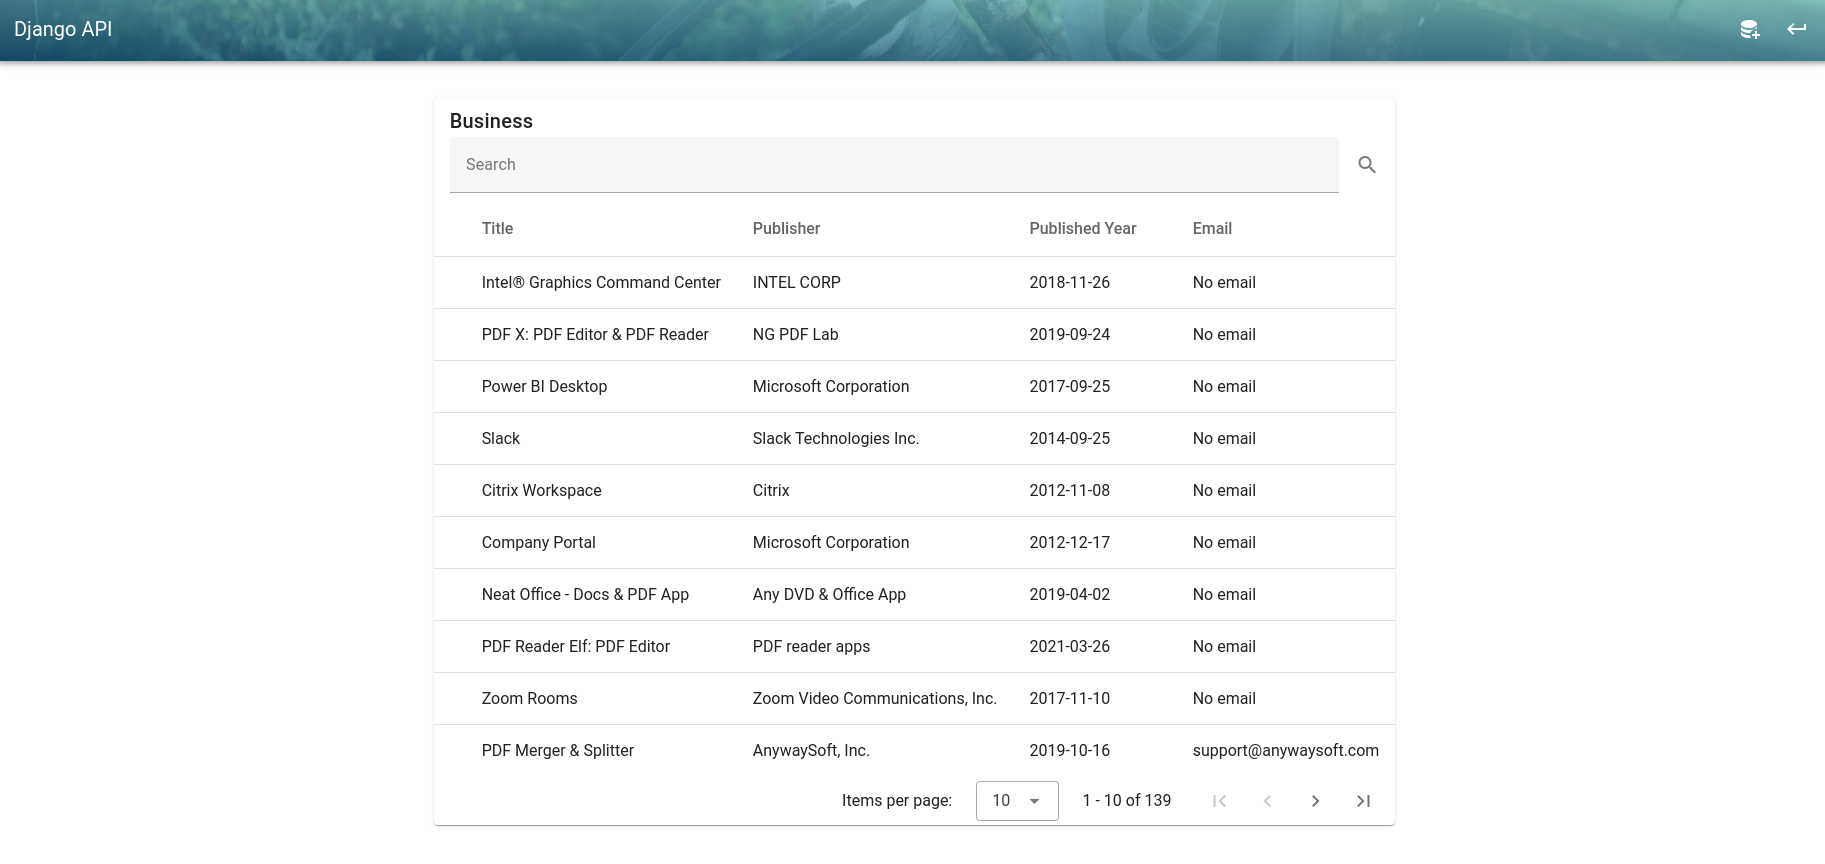The height and width of the screenshot is (864, 1825).
Task: Click Any DVD & Office App publisher
Action: point(829,595)
